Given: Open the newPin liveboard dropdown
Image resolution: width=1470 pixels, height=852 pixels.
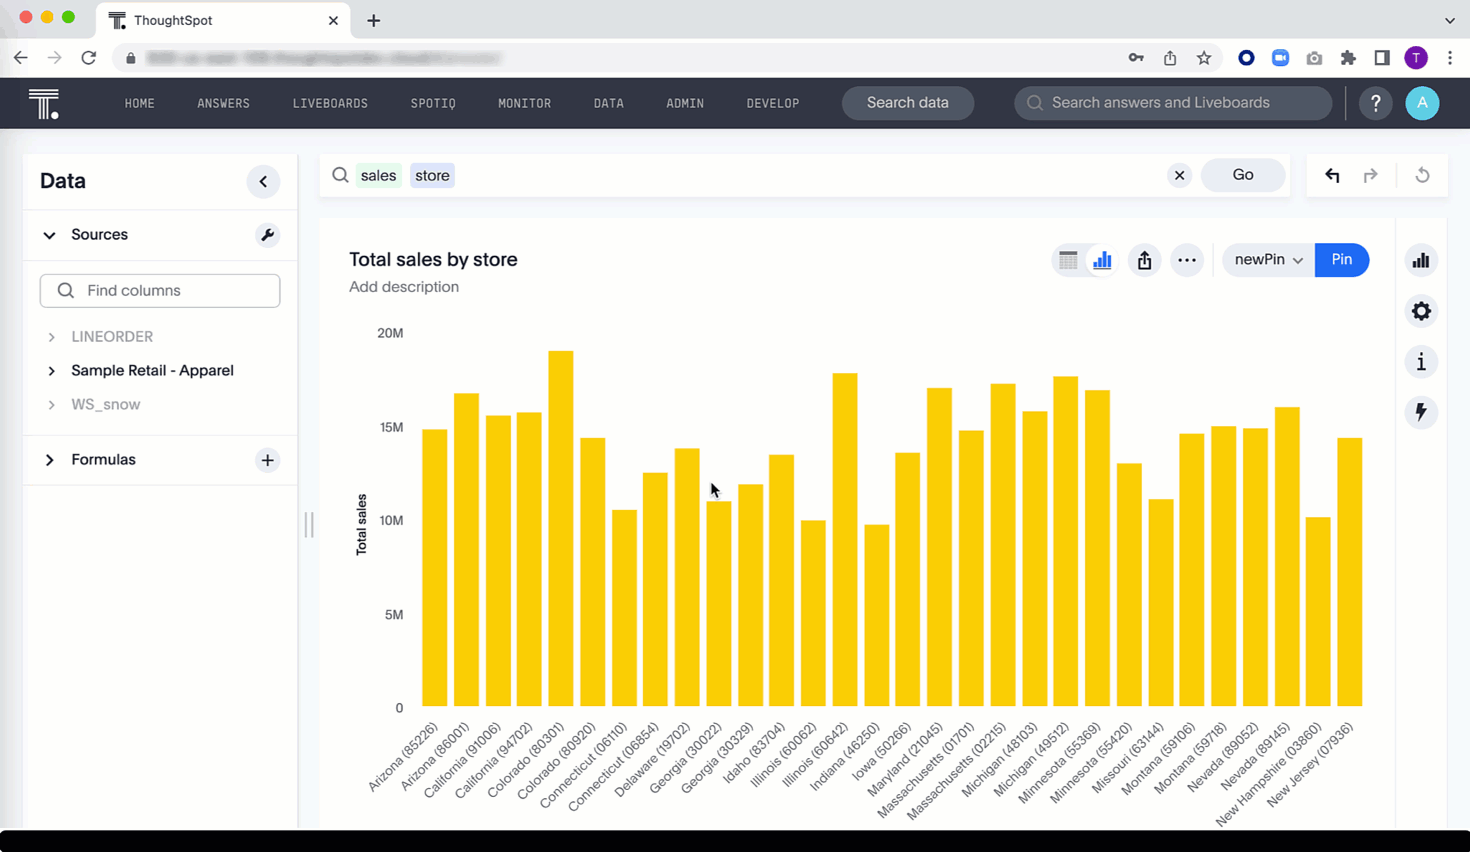Looking at the screenshot, I should pos(1268,260).
